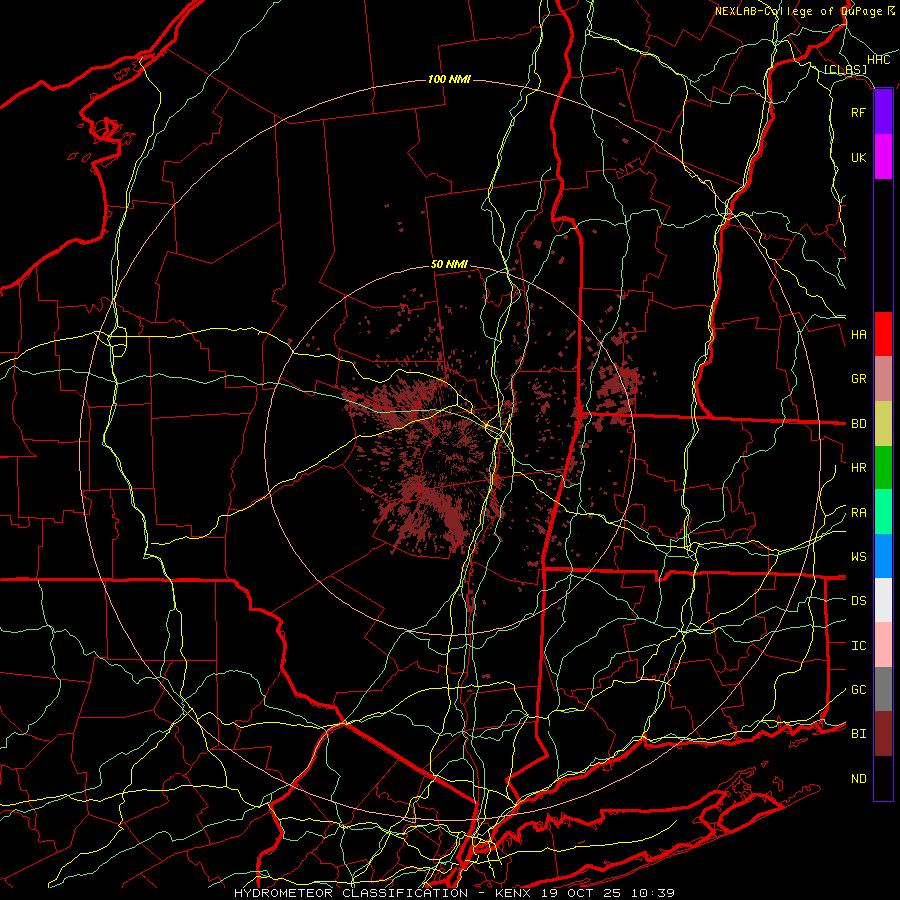Image resolution: width=900 pixels, height=900 pixels.
Task: Click the GC gray legend swatch
Action: [x=883, y=689]
